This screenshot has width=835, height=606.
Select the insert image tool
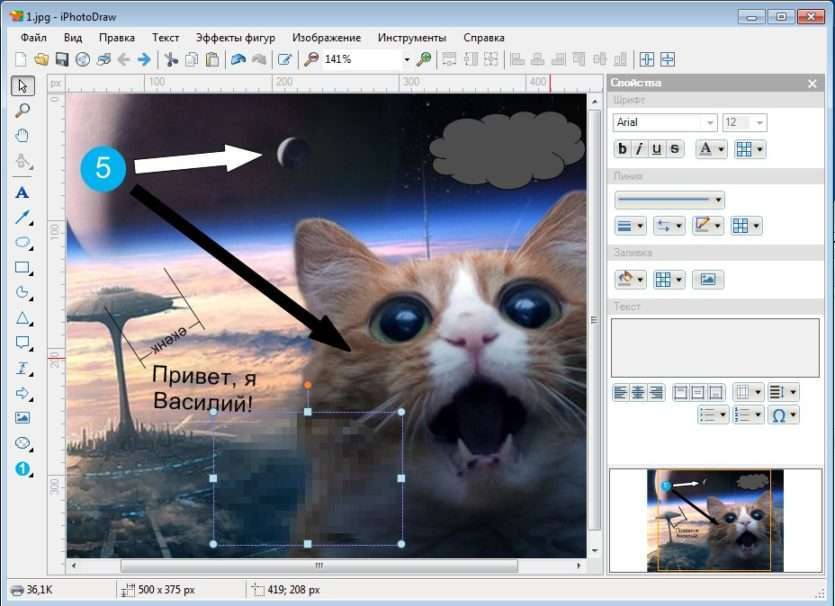tap(22, 418)
